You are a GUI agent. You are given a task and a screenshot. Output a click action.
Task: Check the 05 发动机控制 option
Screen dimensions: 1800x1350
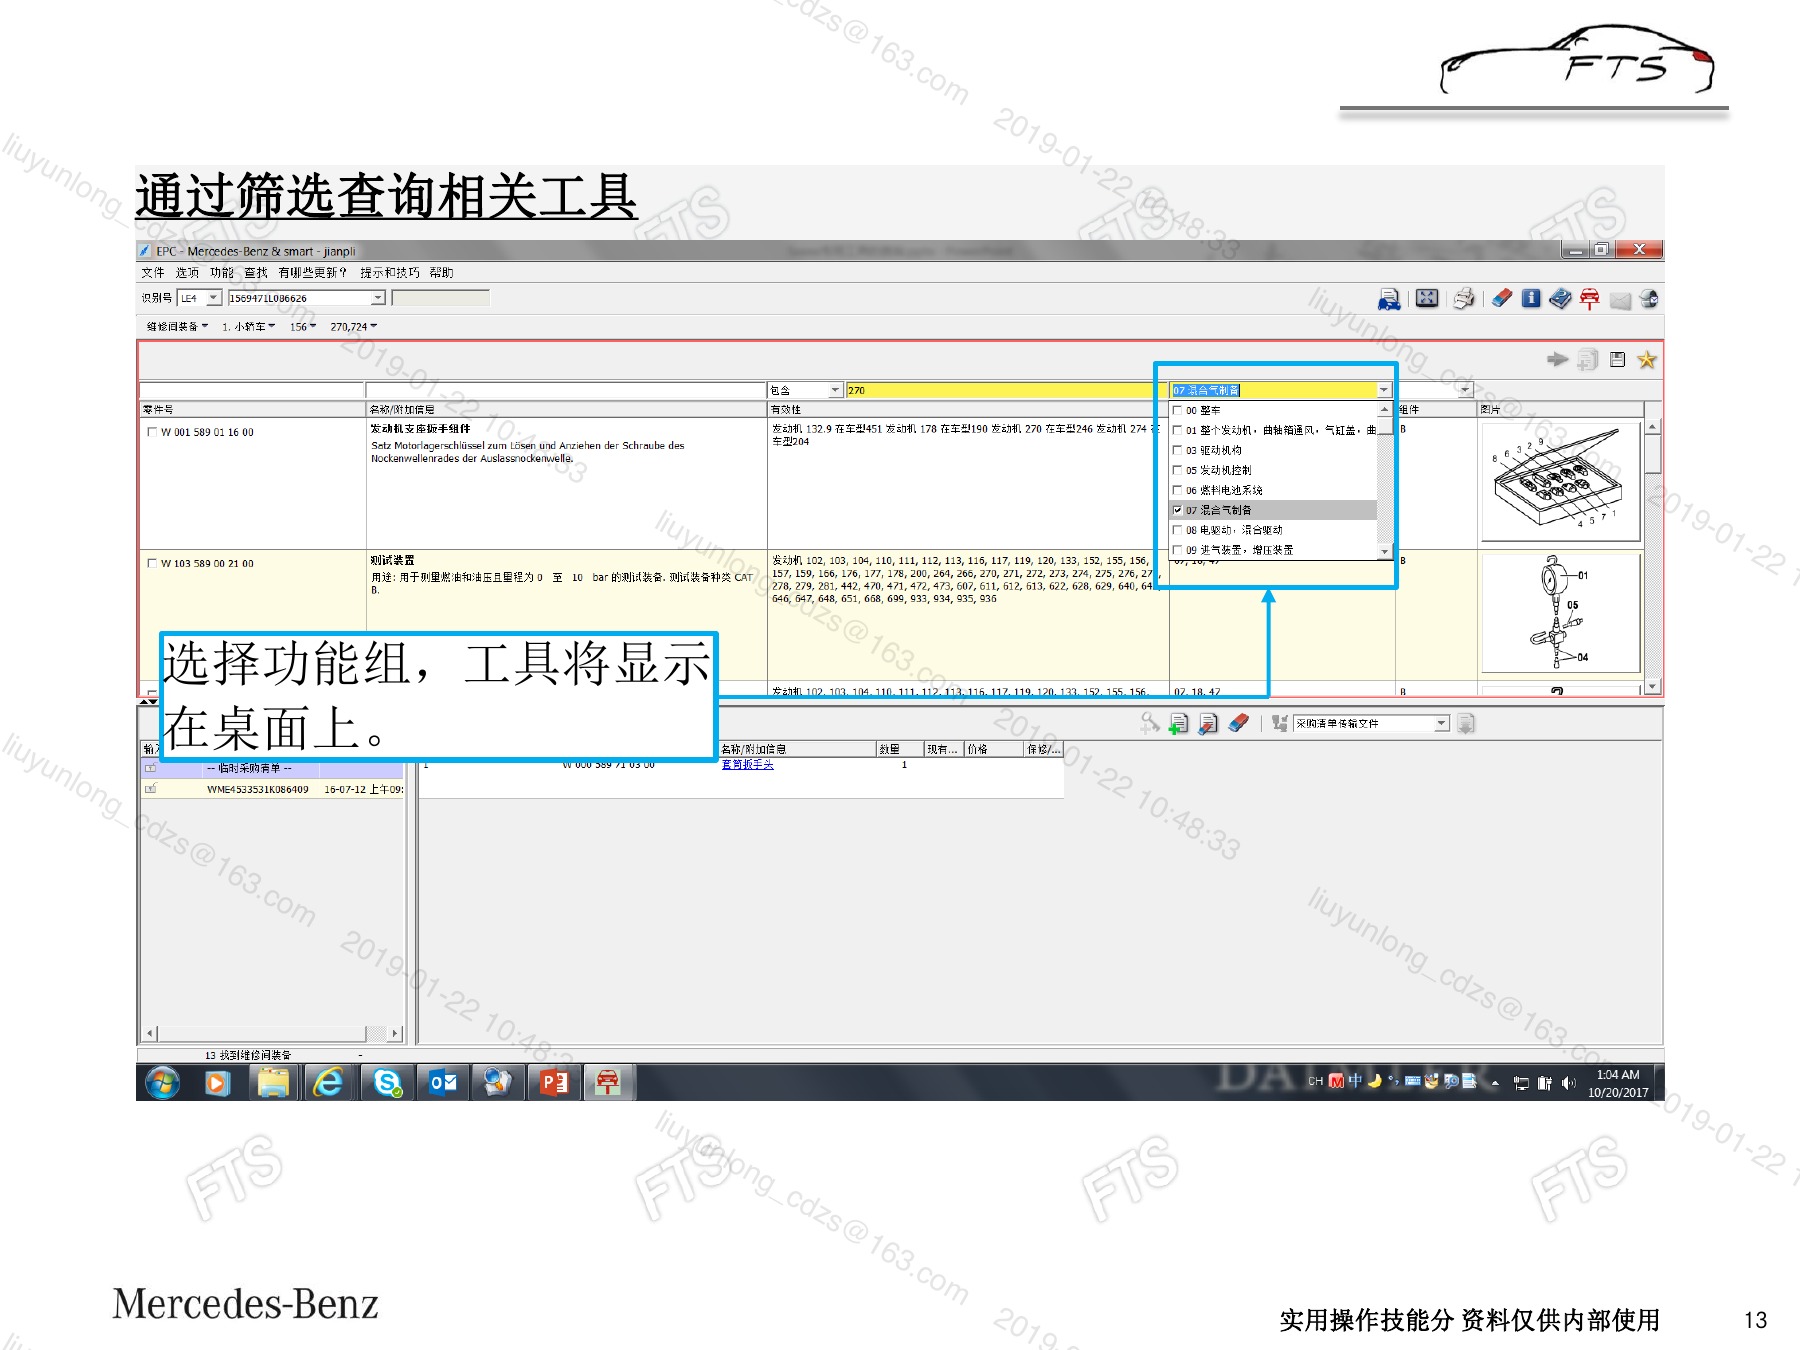(1178, 470)
